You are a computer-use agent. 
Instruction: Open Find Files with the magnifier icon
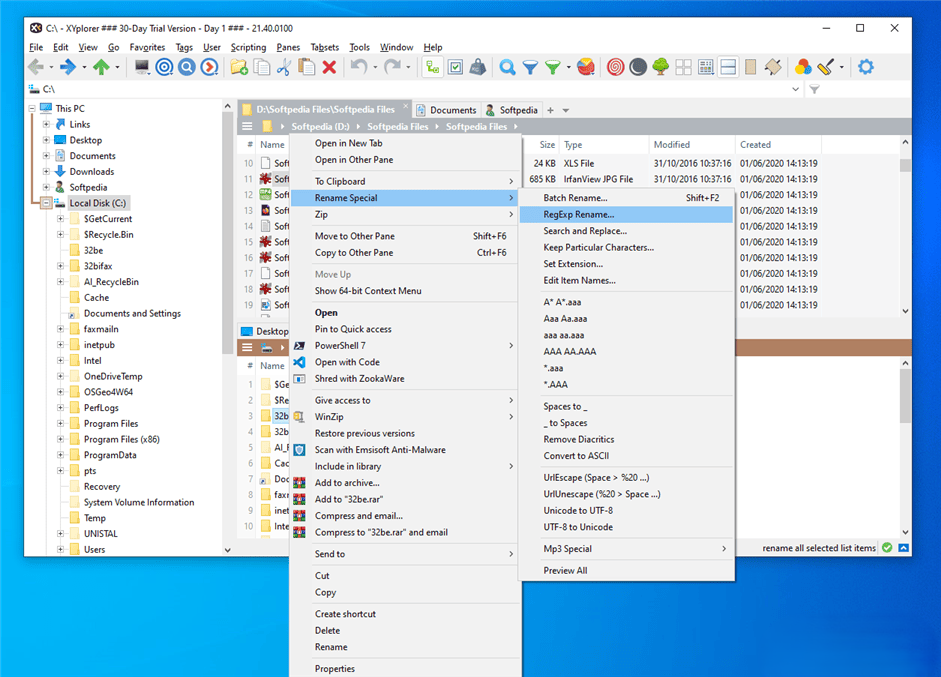click(x=507, y=67)
